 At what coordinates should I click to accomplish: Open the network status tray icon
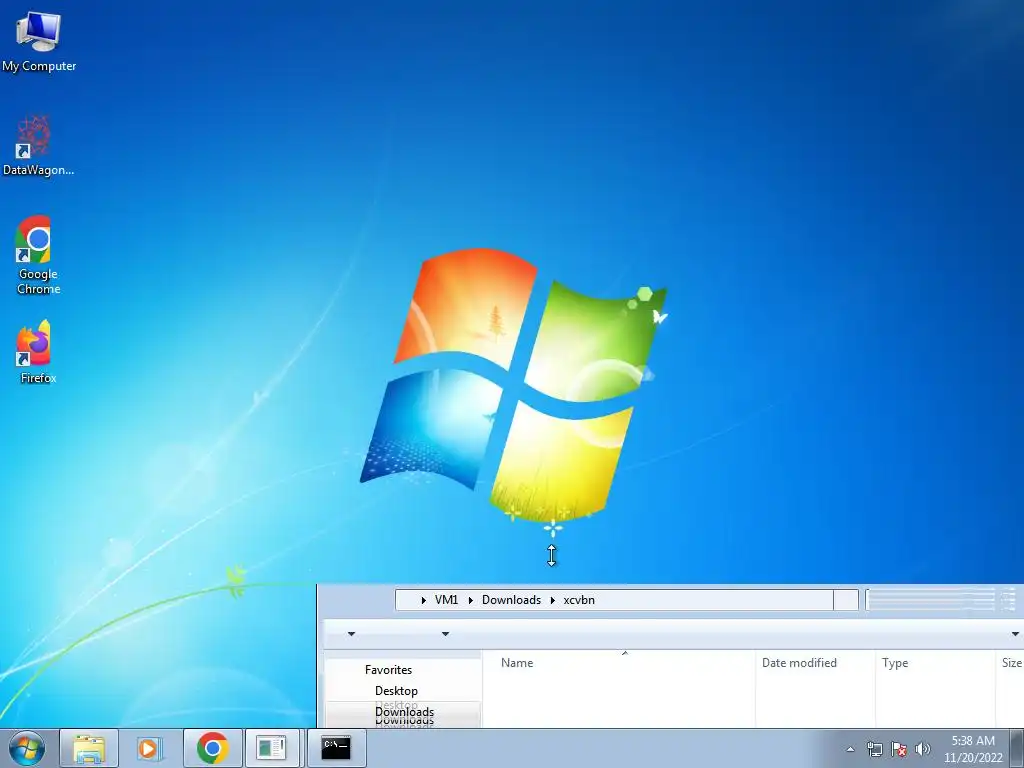[x=874, y=749]
